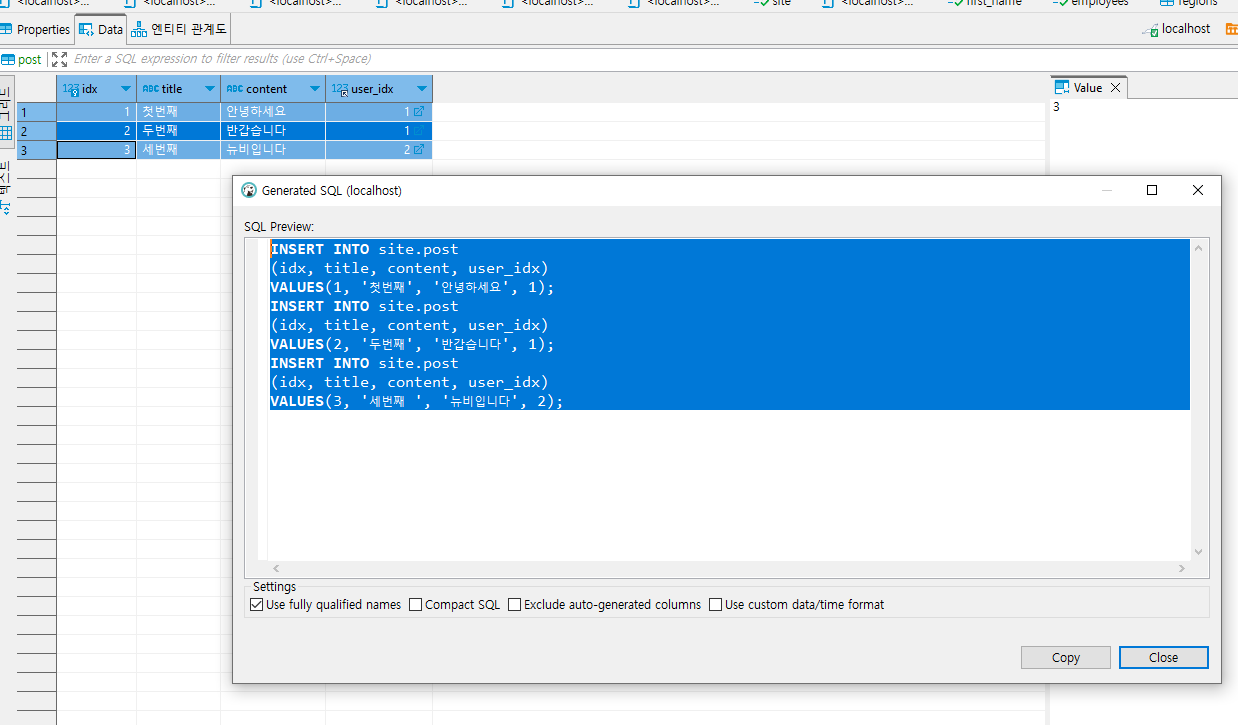Click the Value panel text 3
This screenshot has width=1238, height=725.
pyautogui.click(x=1056, y=107)
